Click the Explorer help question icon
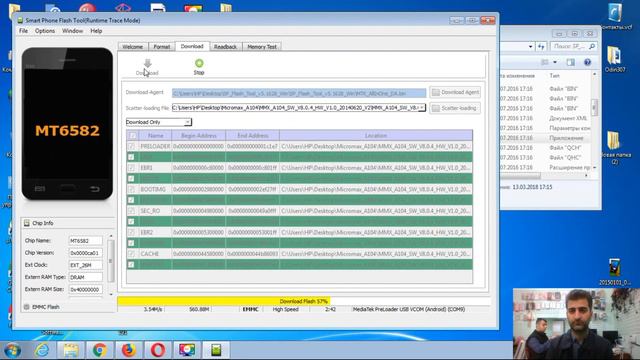The image size is (640, 360). pyautogui.click(x=587, y=62)
